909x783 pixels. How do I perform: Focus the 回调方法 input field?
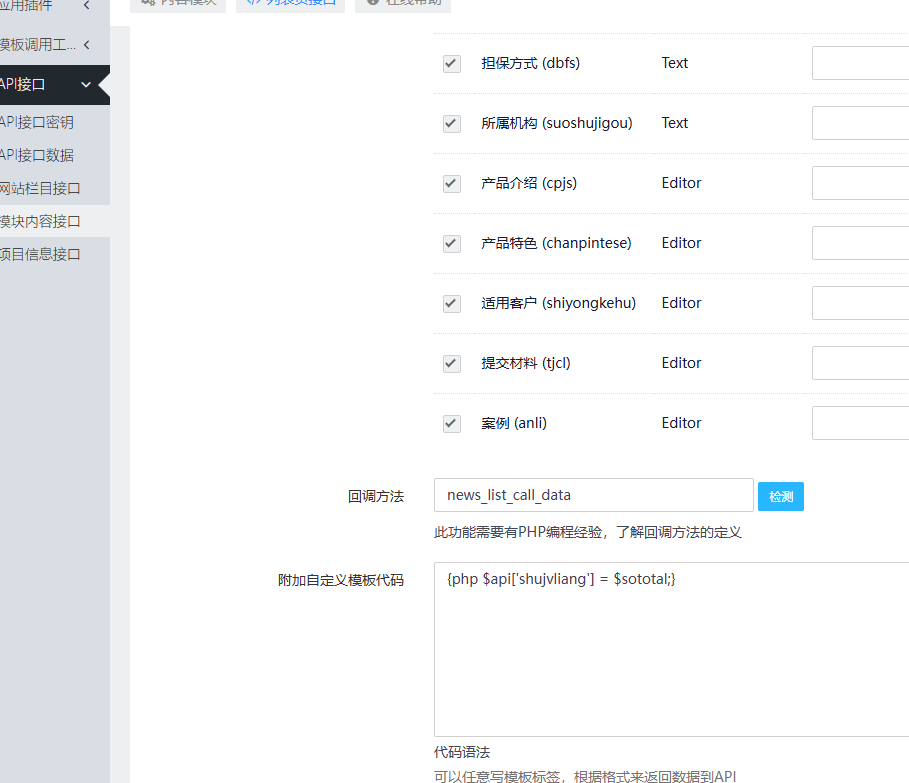click(593, 495)
